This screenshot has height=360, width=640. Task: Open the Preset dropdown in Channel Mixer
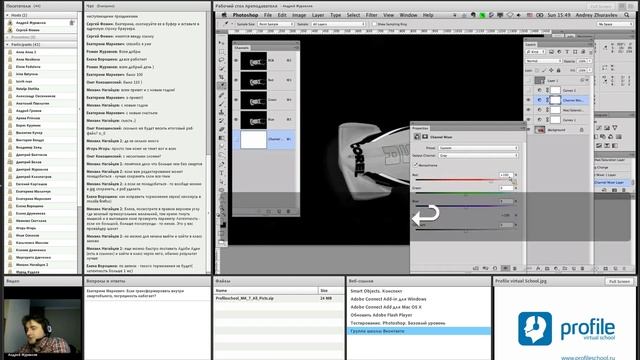[x=478, y=148]
